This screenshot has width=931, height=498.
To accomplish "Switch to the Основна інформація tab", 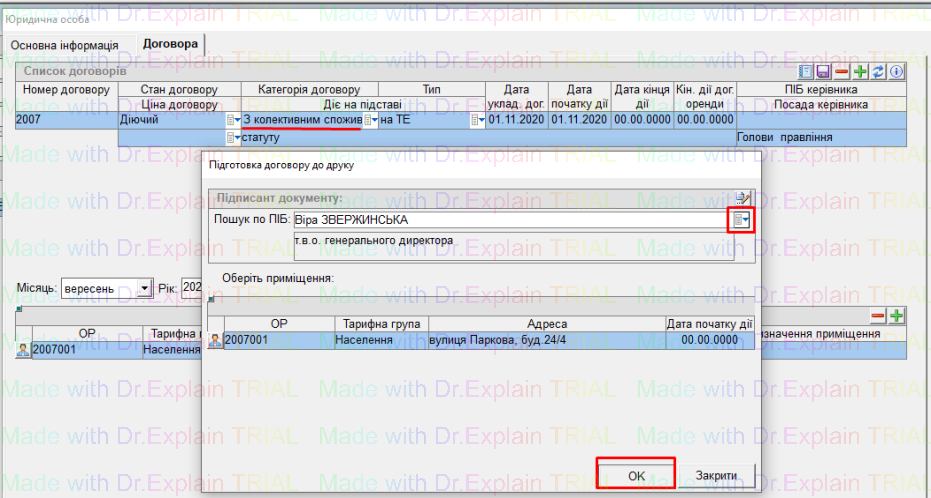I will click(x=64, y=45).
